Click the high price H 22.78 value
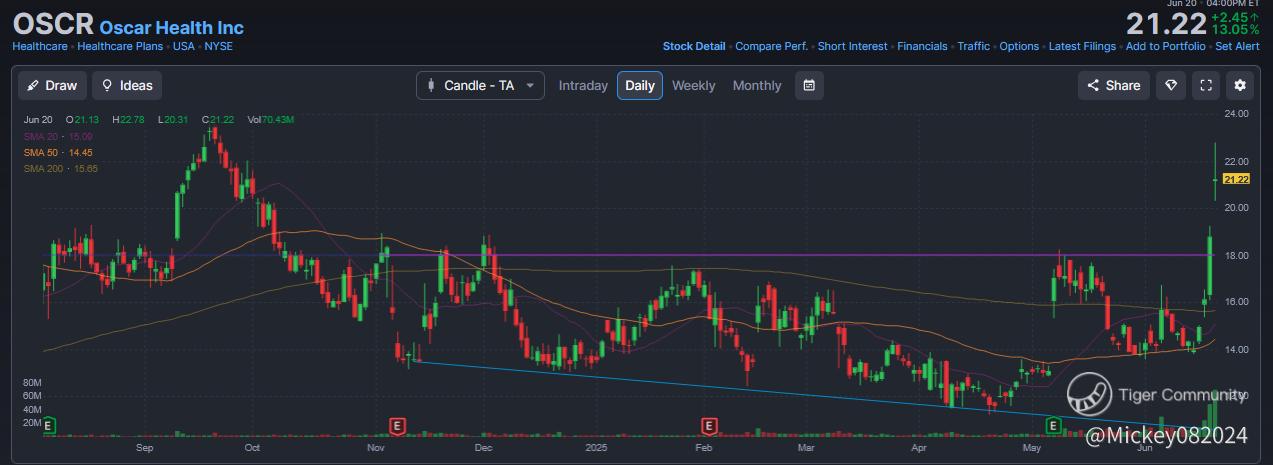 (130, 120)
